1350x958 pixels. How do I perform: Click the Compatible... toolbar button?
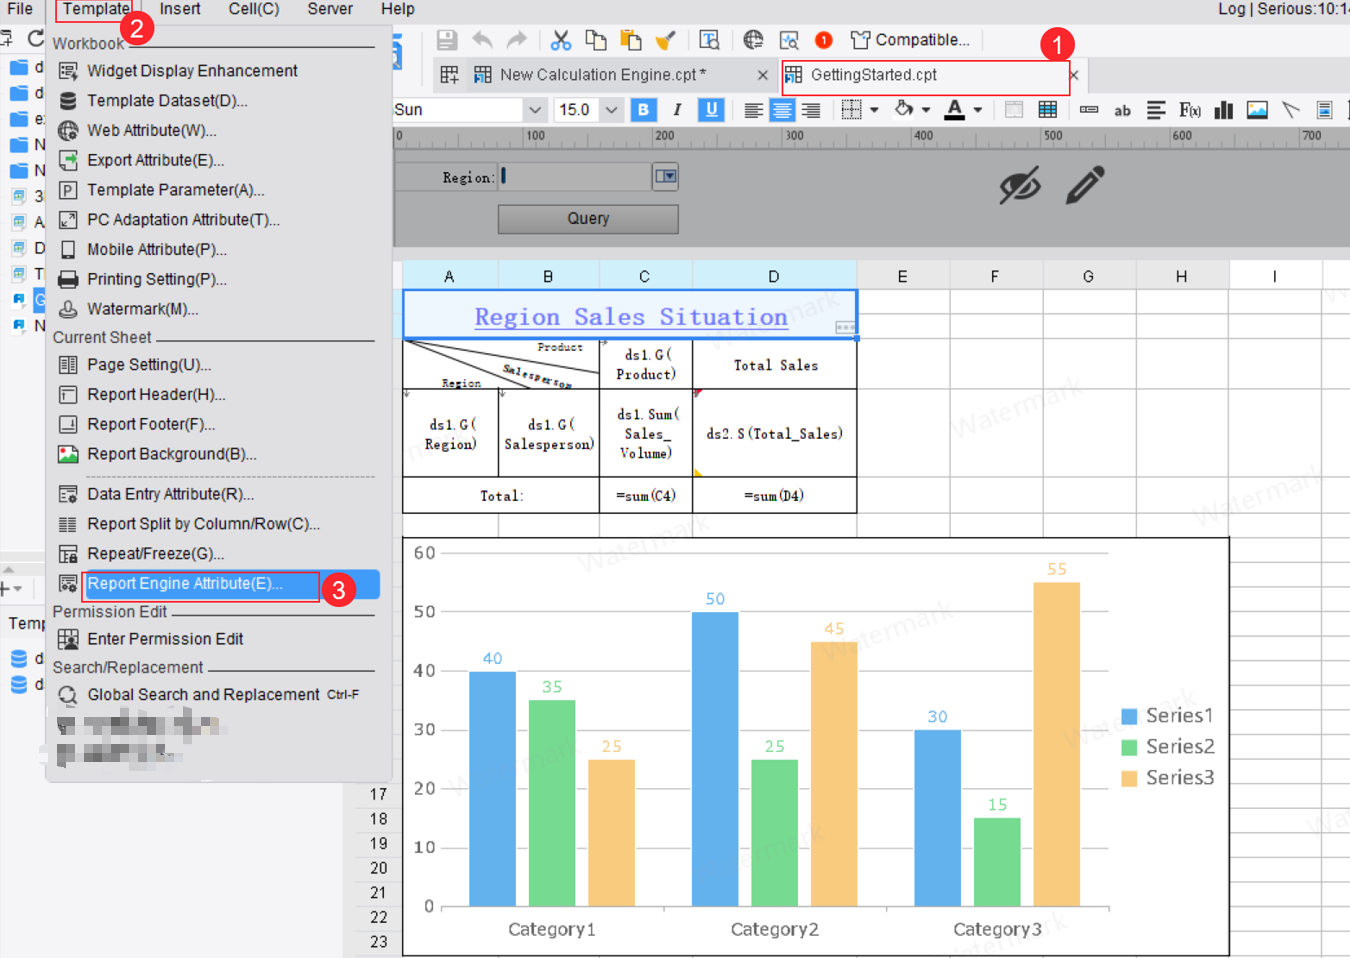click(910, 40)
